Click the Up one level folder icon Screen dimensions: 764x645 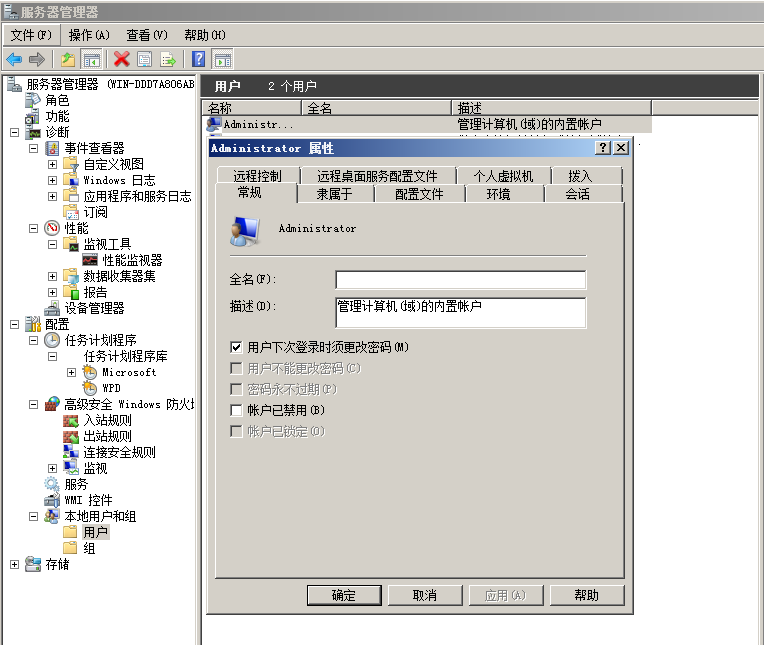pos(68,59)
